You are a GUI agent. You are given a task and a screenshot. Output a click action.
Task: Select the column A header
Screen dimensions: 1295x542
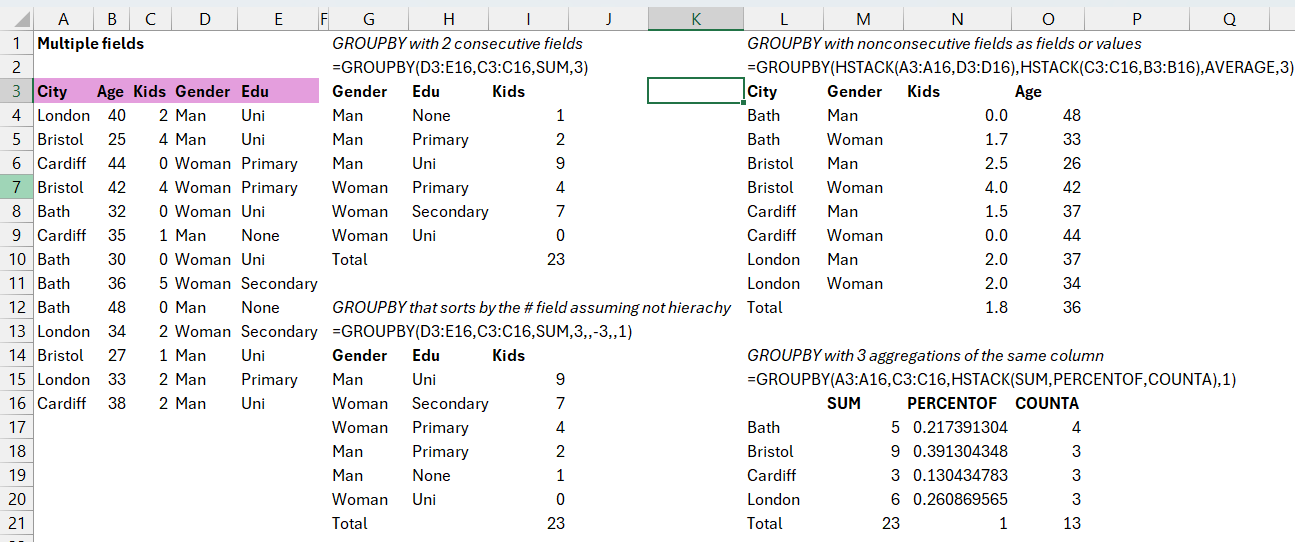coord(63,19)
